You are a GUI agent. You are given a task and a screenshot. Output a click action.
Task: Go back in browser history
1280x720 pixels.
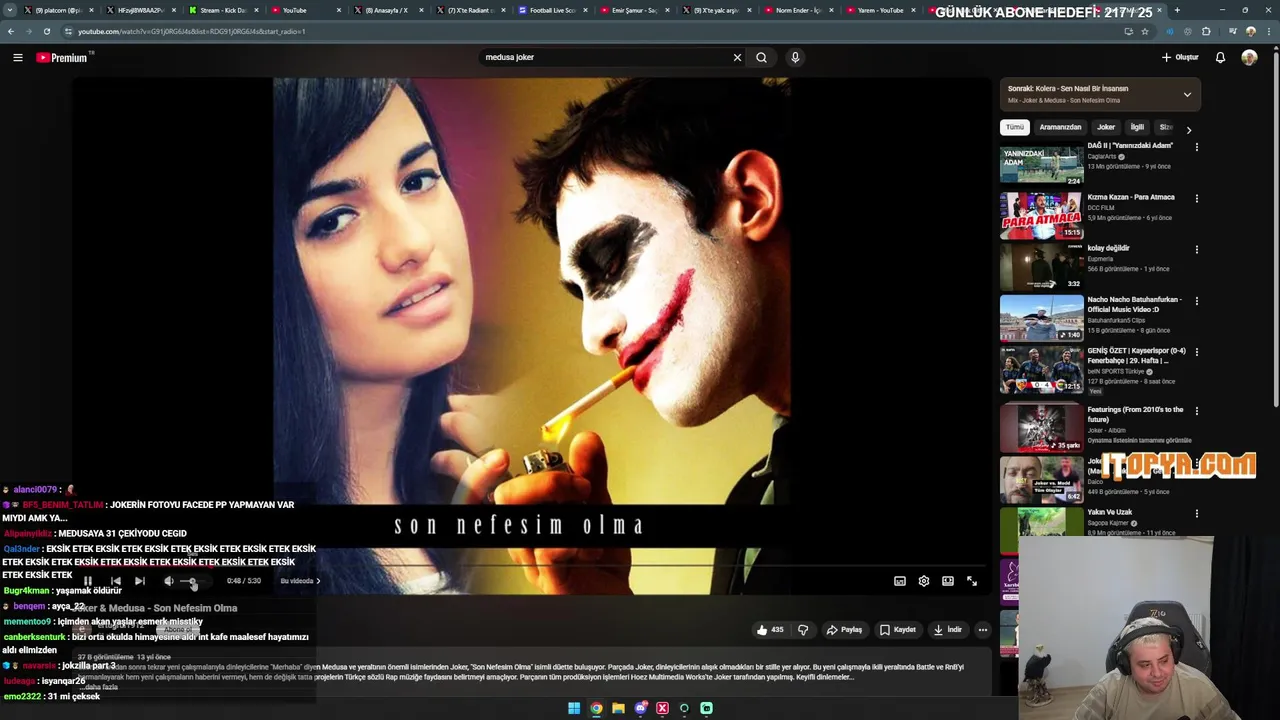(x=11, y=31)
